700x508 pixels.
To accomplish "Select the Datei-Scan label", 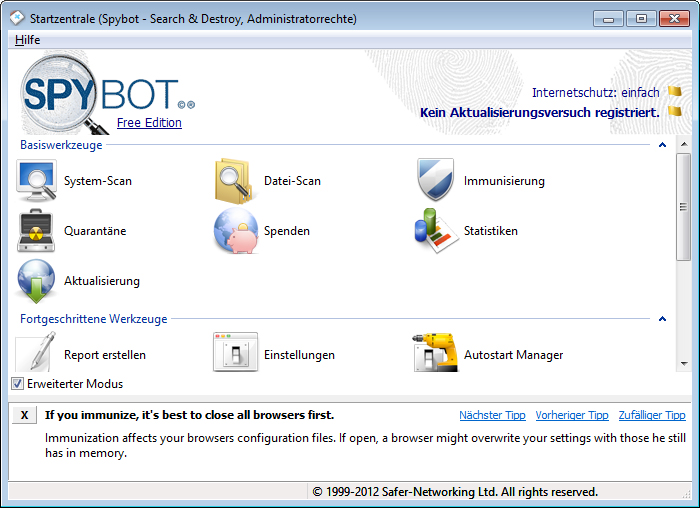I will point(292,181).
